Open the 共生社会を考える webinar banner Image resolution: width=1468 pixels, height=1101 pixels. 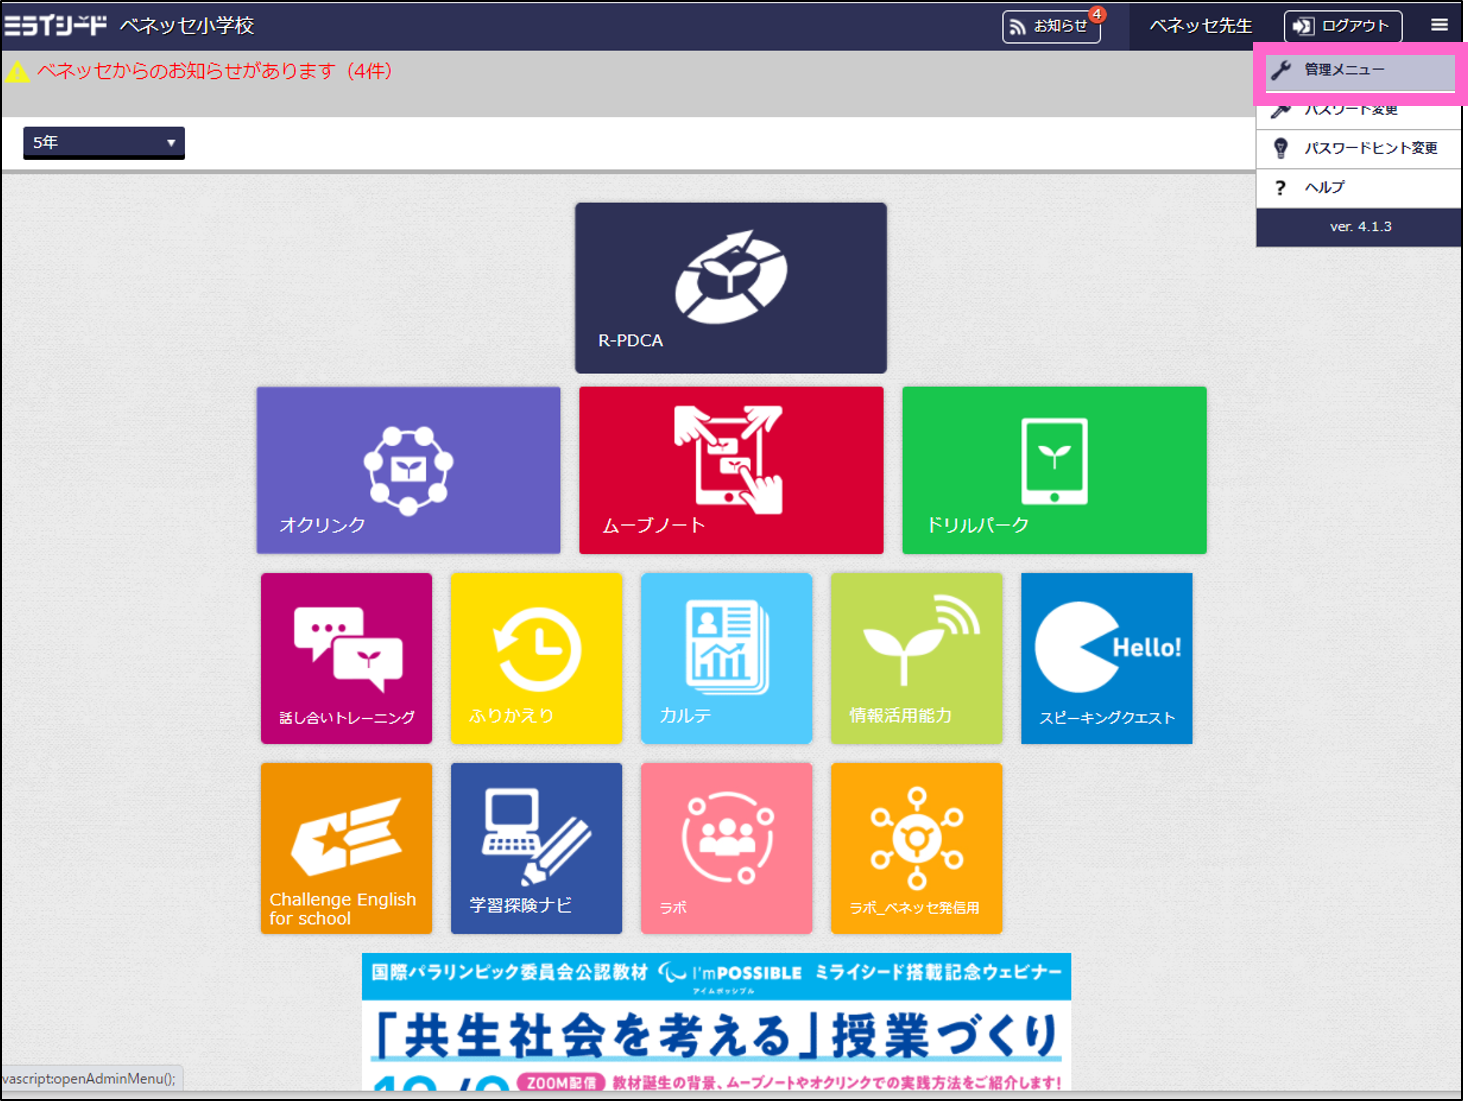(x=716, y=1022)
